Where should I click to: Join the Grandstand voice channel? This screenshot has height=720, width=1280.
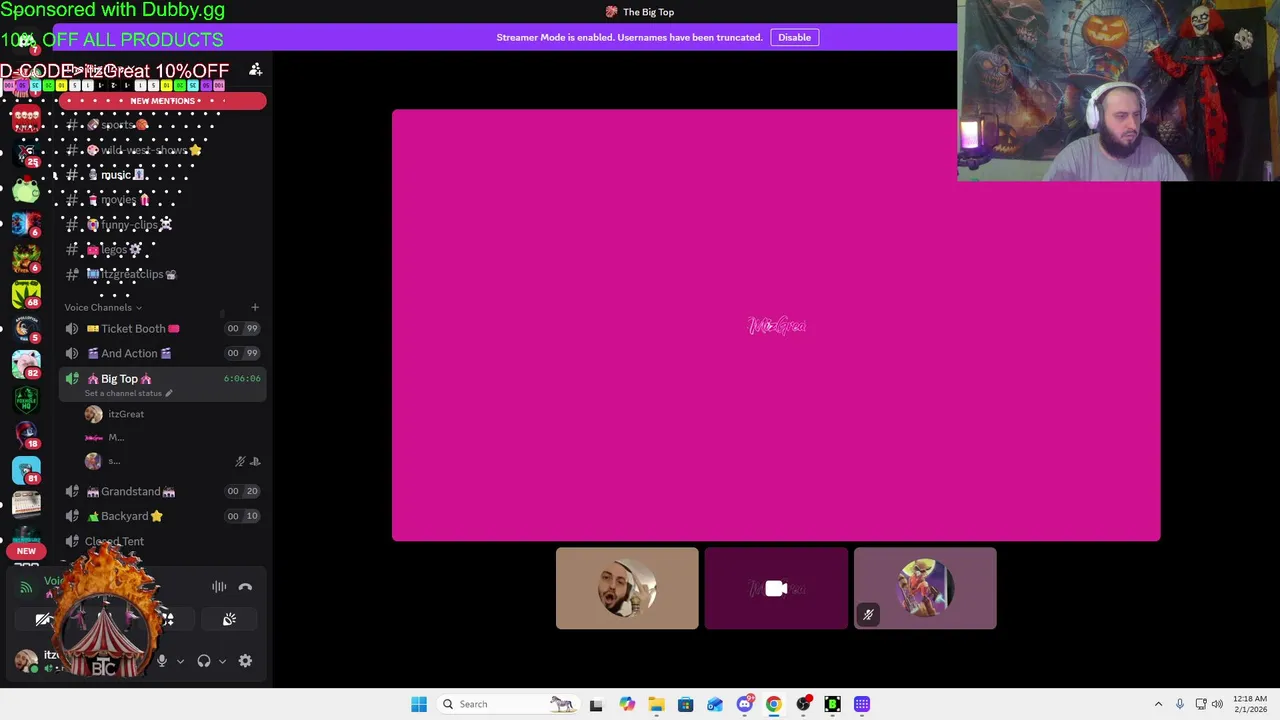point(160,491)
